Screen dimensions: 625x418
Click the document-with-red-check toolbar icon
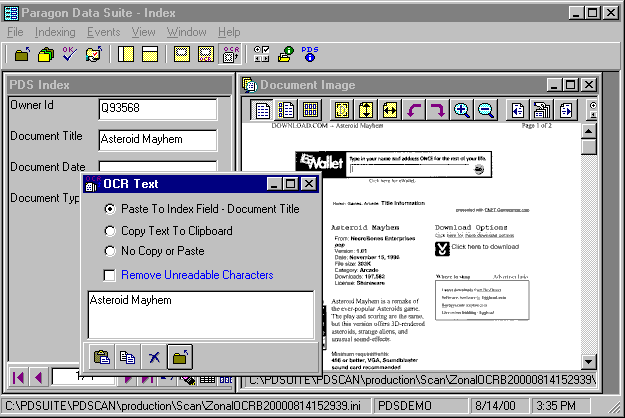(94, 54)
